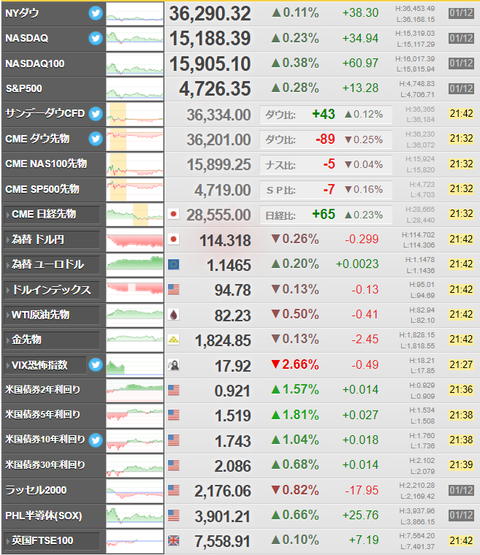Screen dimensions: 480x555
Task: Open the 米国債券2年利回り label
Action: coord(43,390)
